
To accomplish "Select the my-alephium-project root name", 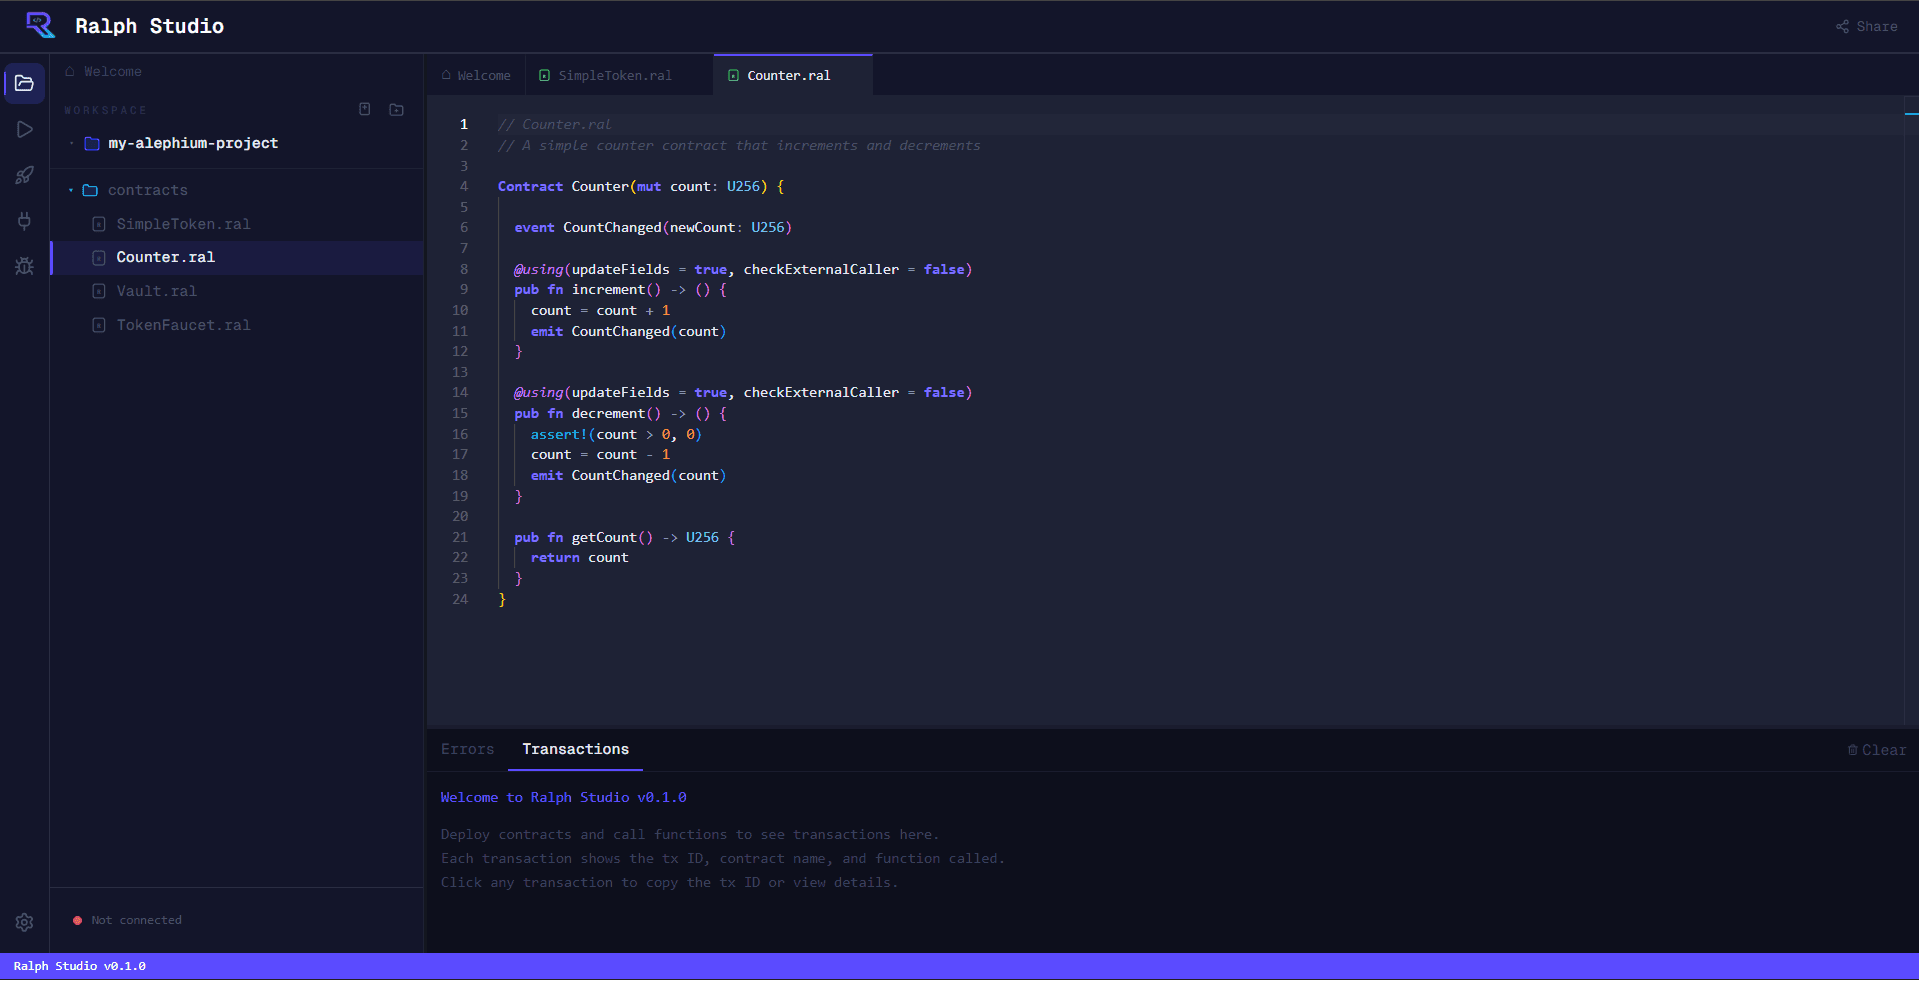I will 193,143.
